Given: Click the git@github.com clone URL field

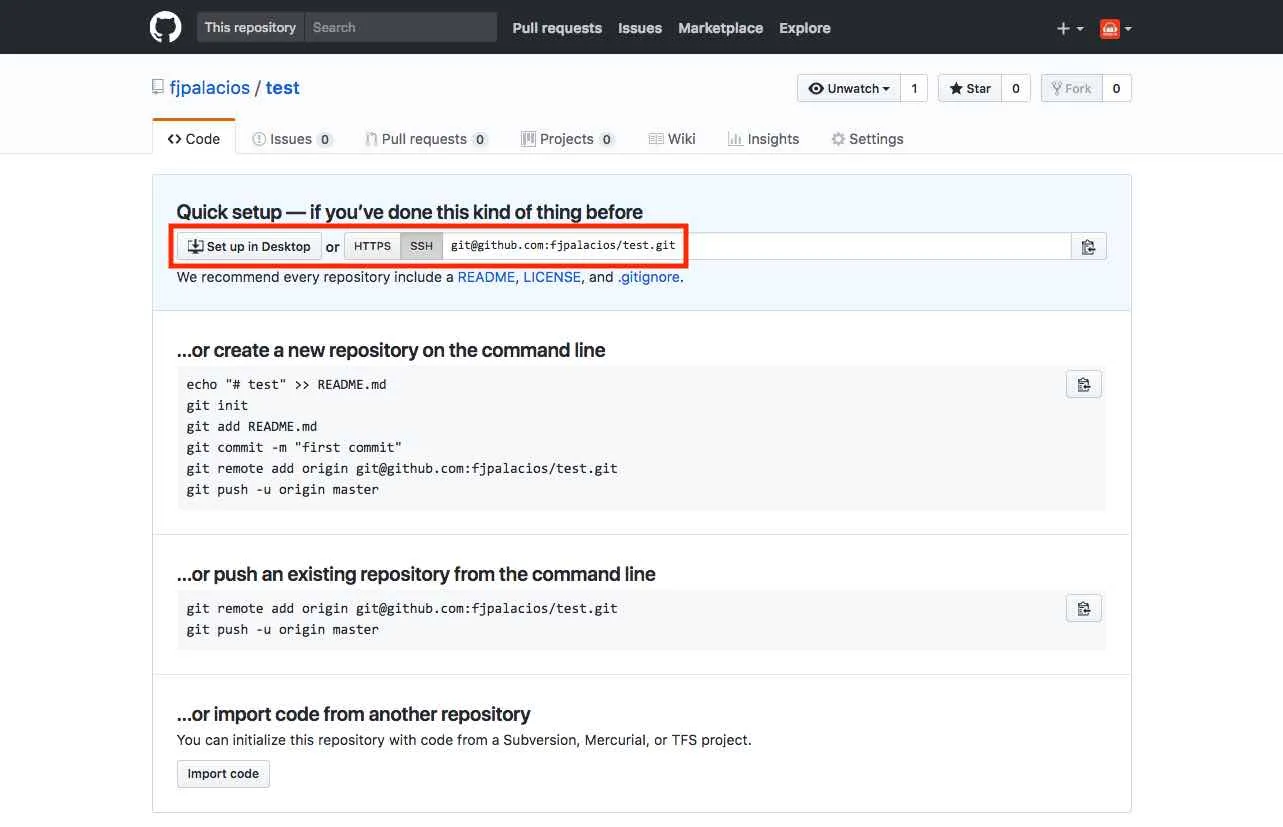Looking at the screenshot, I should point(756,246).
